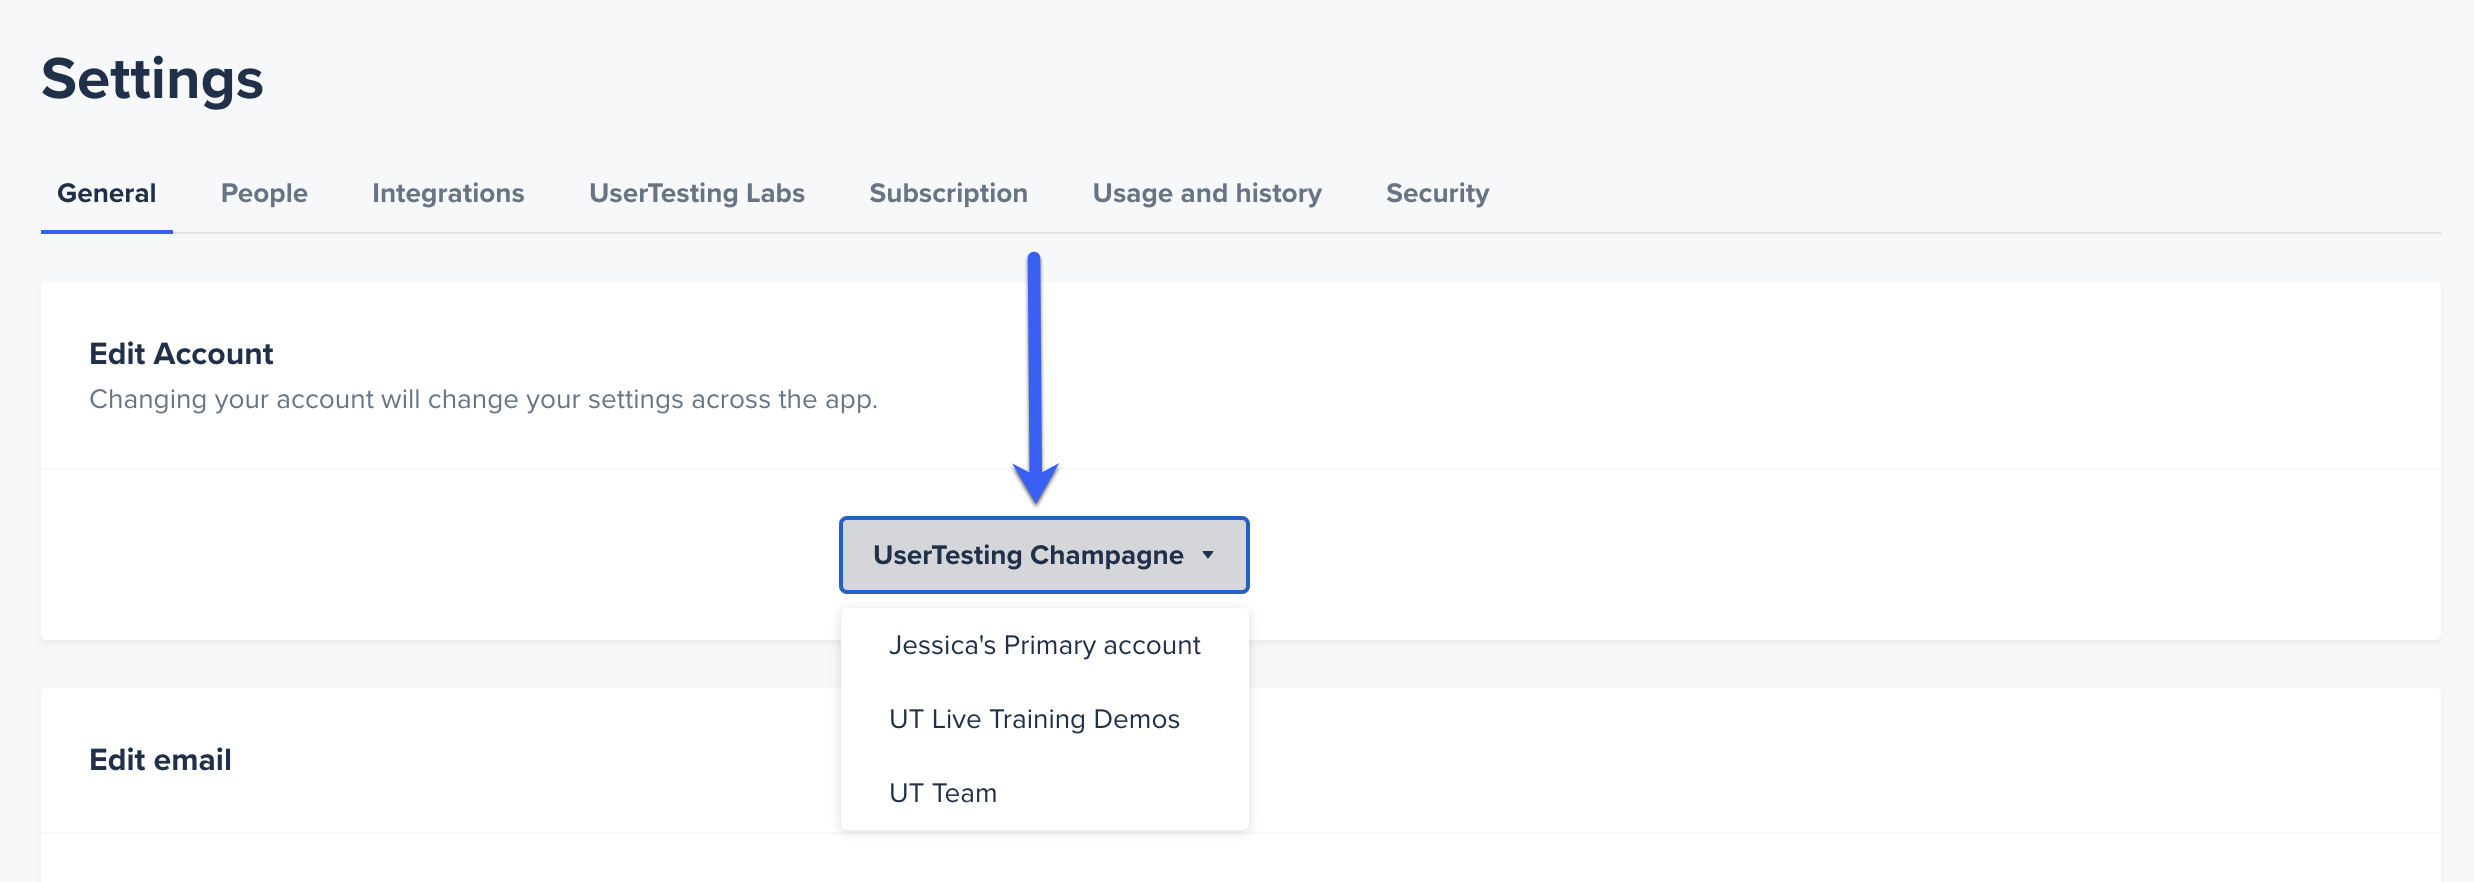Screen dimensions: 2474x882
Task: Click the 'Changing your account' description text
Action: pos(483,400)
